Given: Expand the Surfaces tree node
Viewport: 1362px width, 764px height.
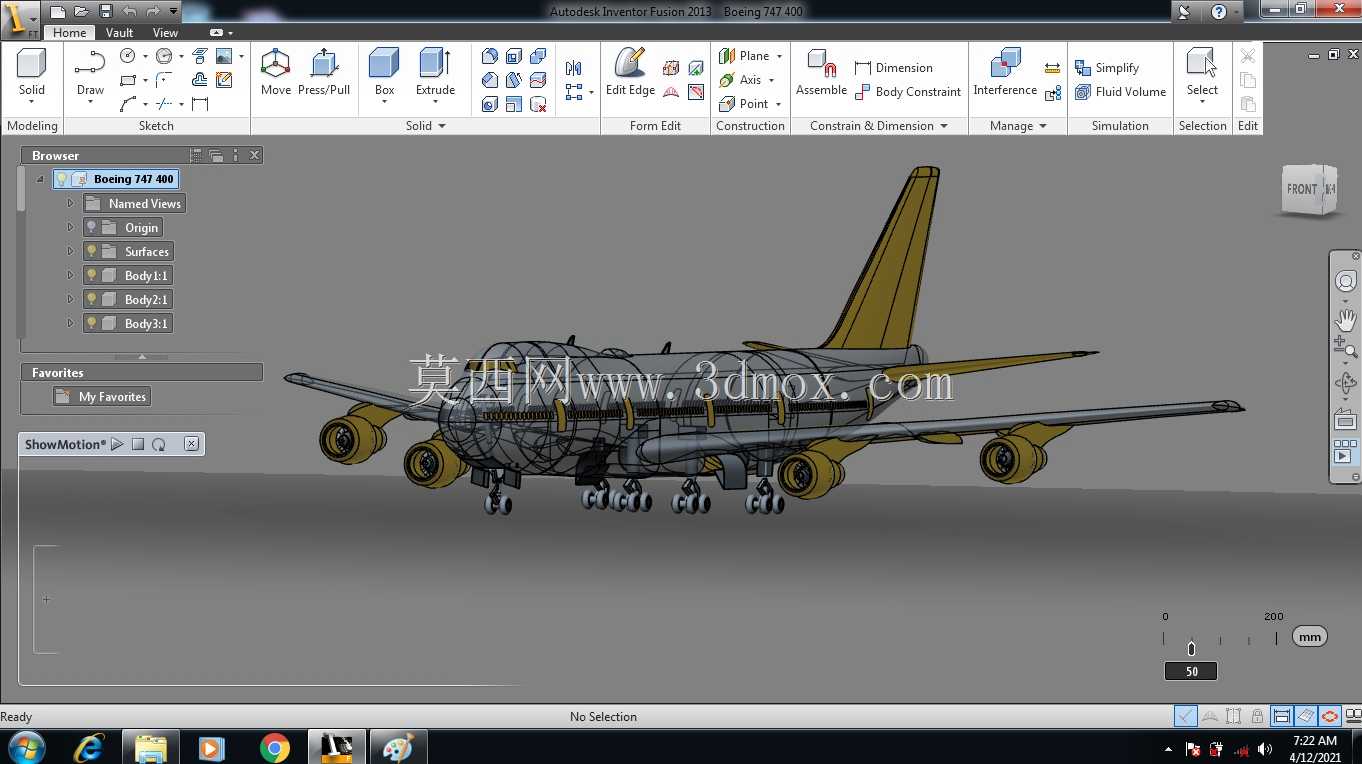Looking at the screenshot, I should pos(70,251).
